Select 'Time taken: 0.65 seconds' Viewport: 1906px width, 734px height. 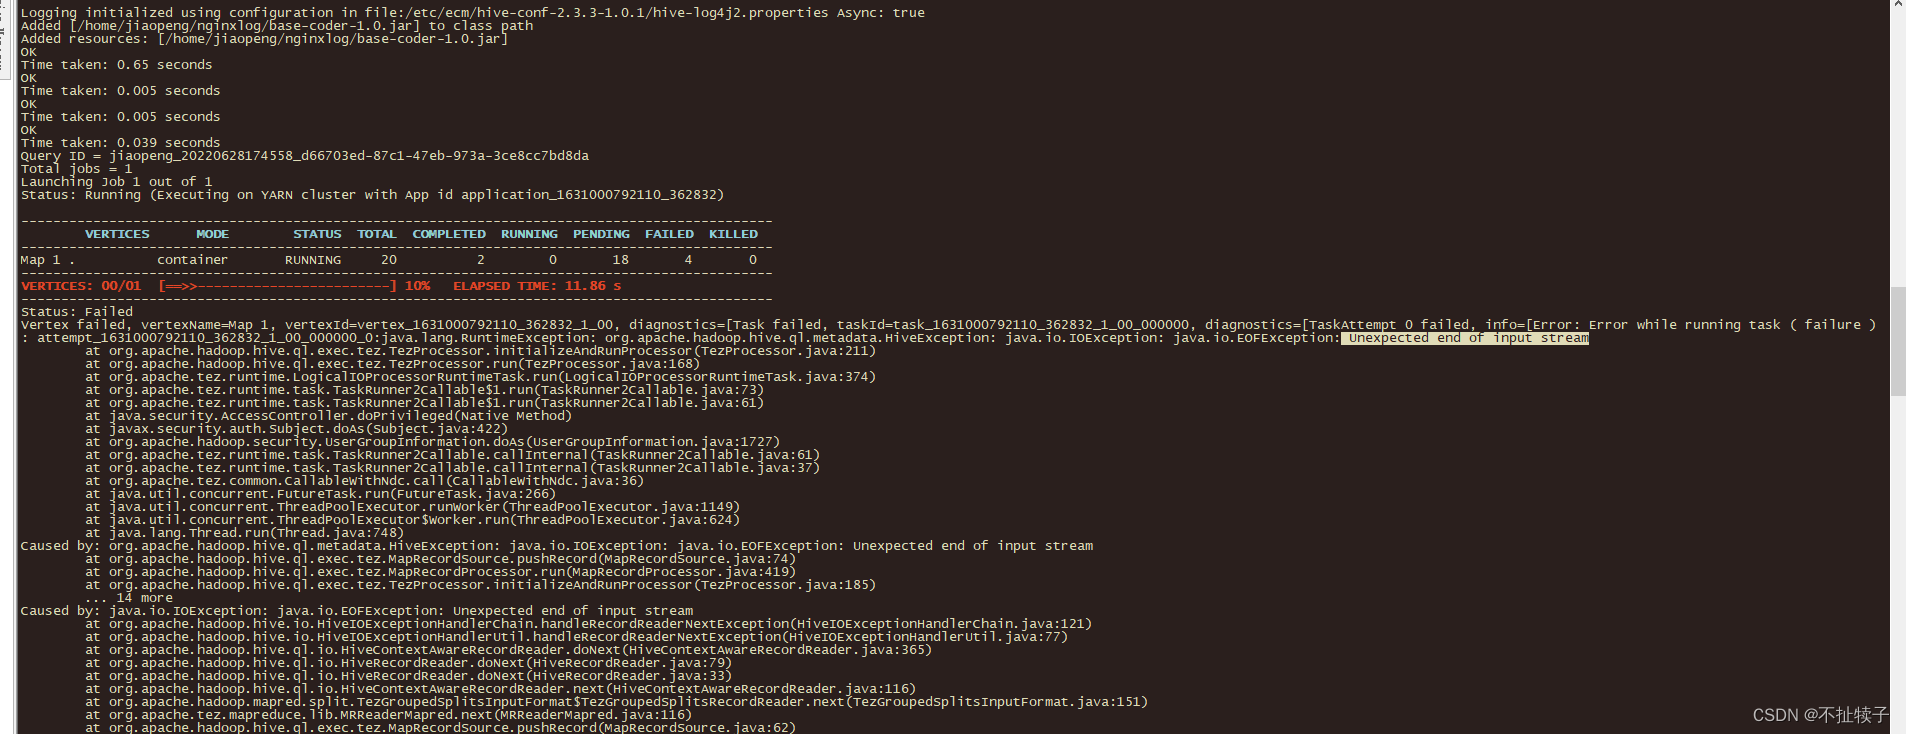[116, 65]
